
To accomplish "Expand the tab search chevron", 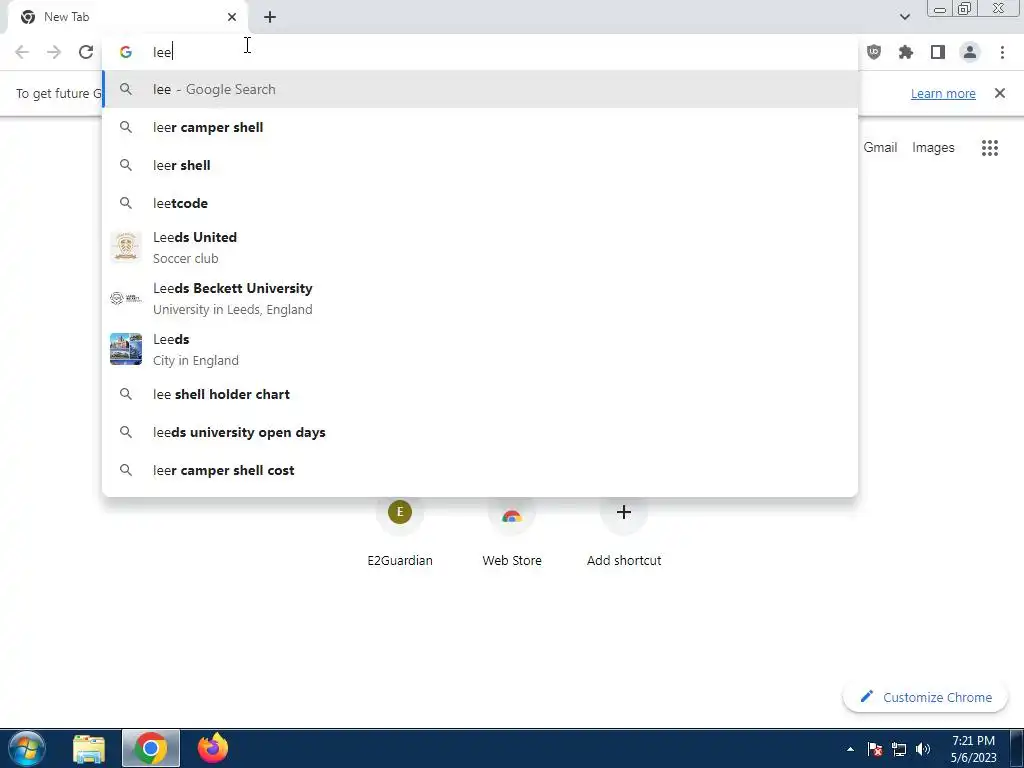I will (904, 17).
